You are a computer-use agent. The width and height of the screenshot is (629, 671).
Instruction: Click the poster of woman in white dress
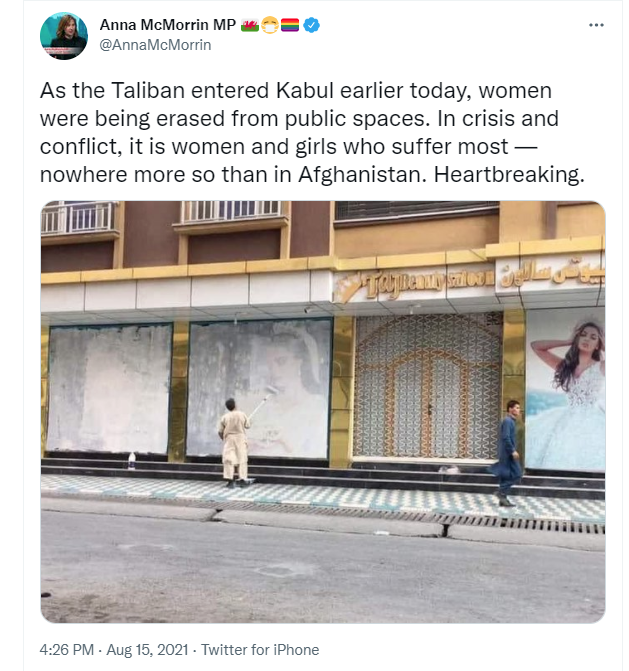point(565,389)
